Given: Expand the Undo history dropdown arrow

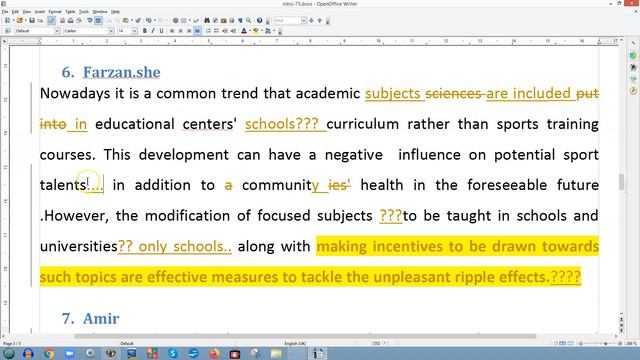Looking at the screenshot, I should (155, 20).
